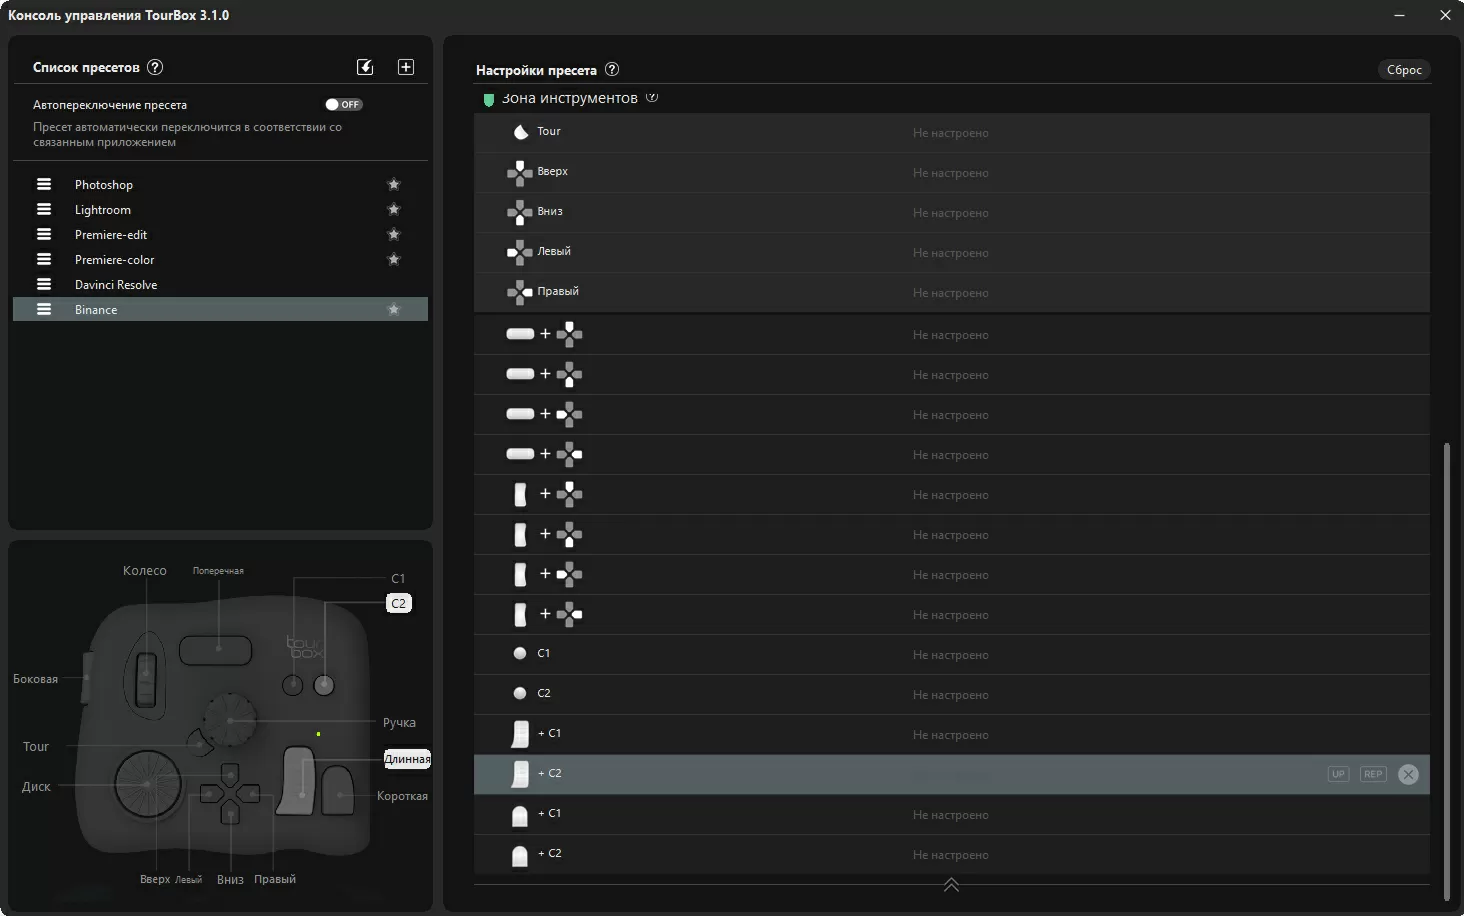Click the import preset icon
The image size is (1464, 916).
(x=365, y=67)
